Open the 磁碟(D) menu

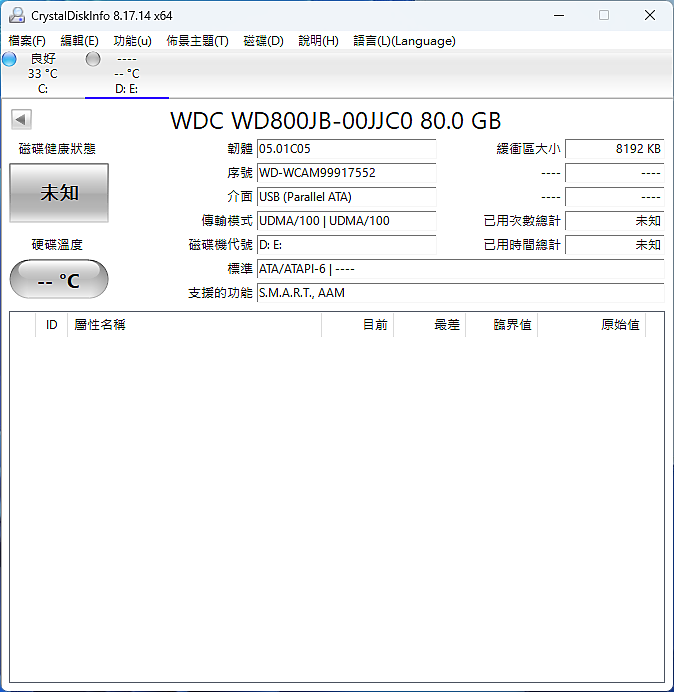tap(264, 41)
